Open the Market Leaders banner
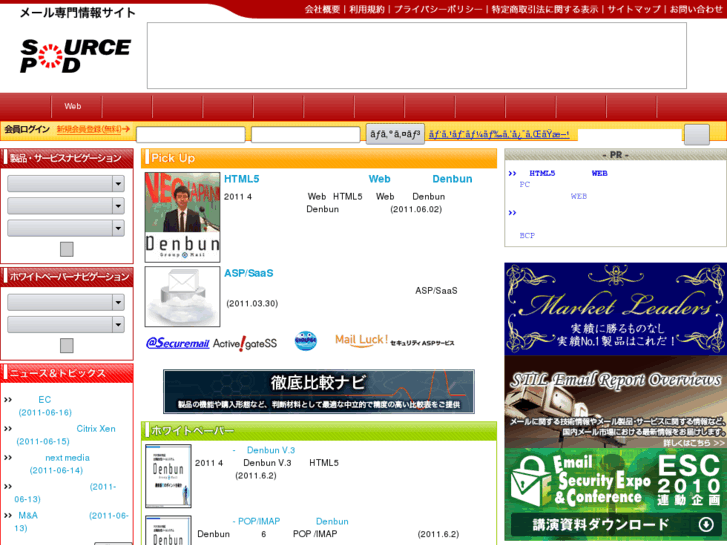This screenshot has width=727, height=545. (x=616, y=309)
